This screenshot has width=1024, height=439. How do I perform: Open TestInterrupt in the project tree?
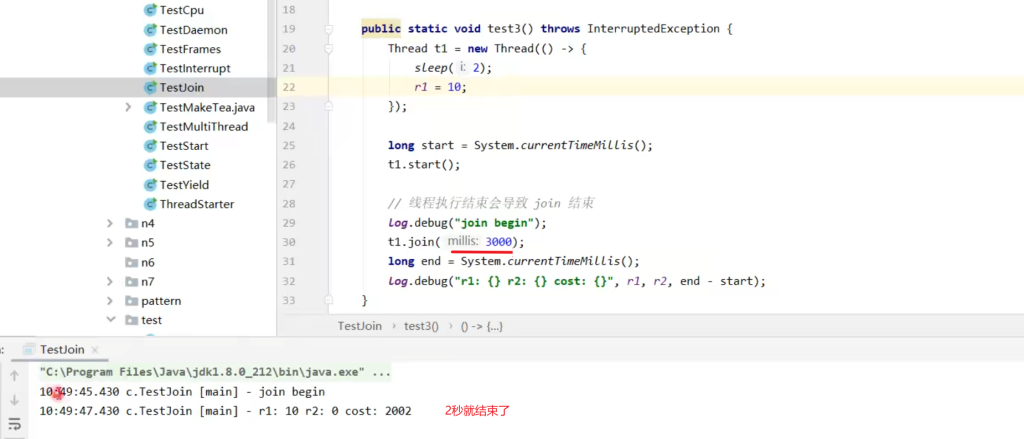click(194, 68)
